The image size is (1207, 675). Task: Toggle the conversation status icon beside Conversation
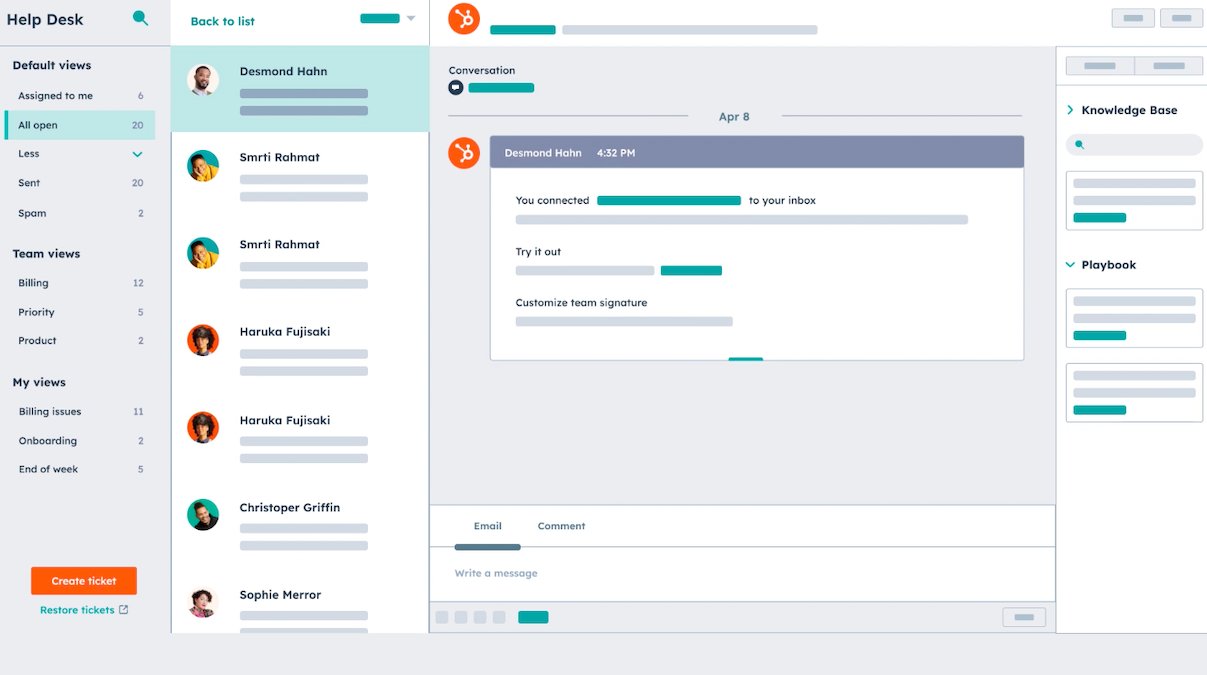pyautogui.click(x=456, y=87)
